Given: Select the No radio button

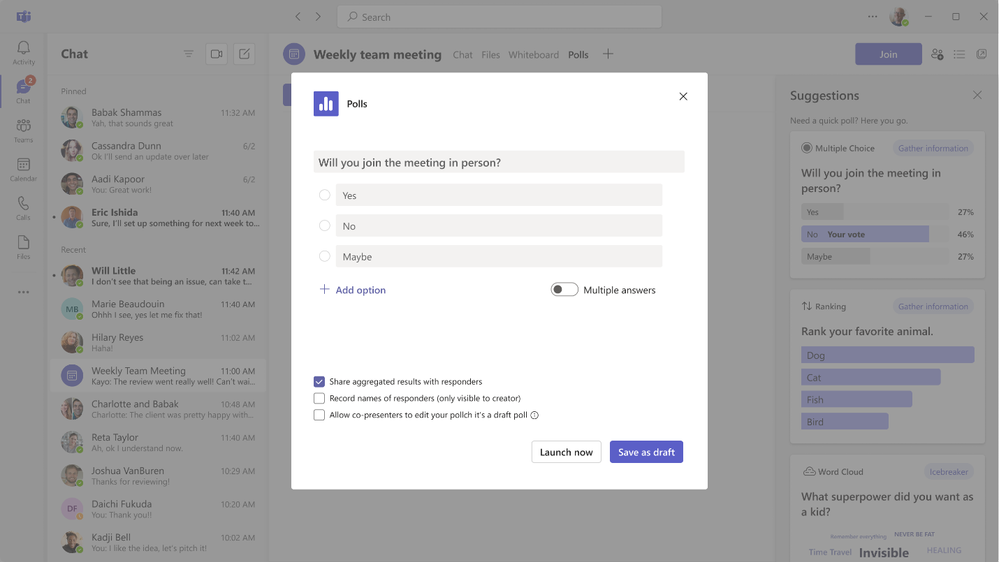Looking at the screenshot, I should point(324,226).
